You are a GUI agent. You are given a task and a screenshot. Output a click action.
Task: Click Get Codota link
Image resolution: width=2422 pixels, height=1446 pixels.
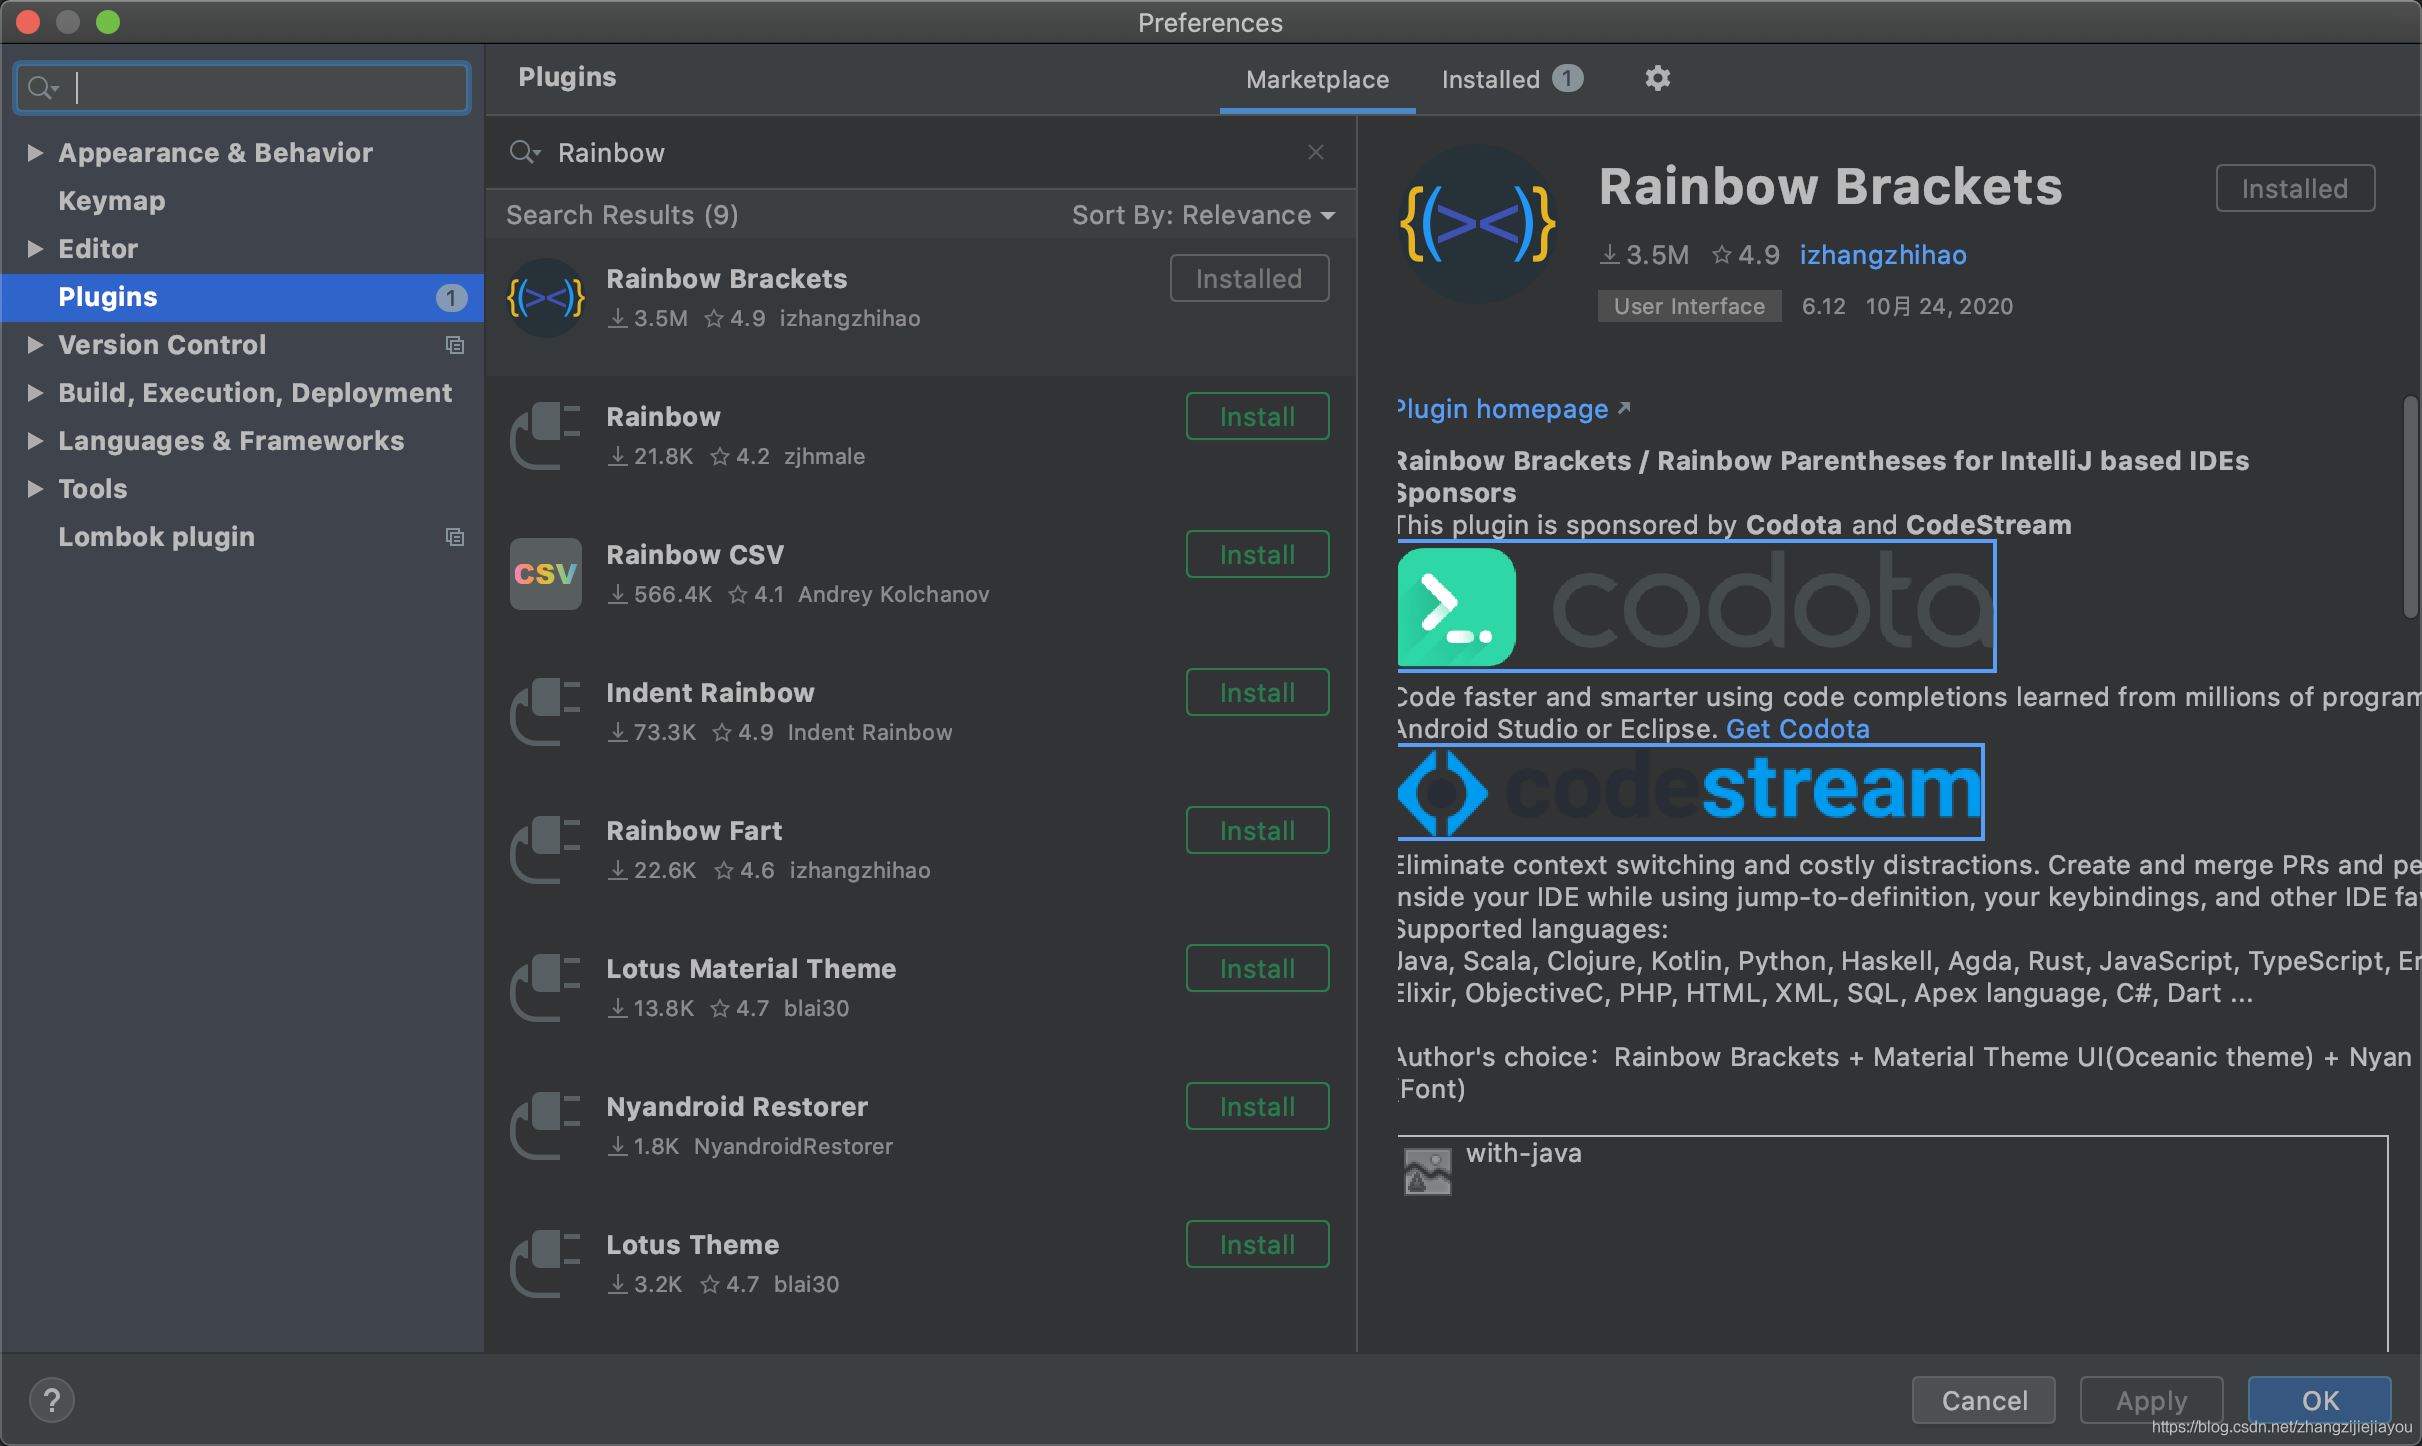click(1797, 728)
